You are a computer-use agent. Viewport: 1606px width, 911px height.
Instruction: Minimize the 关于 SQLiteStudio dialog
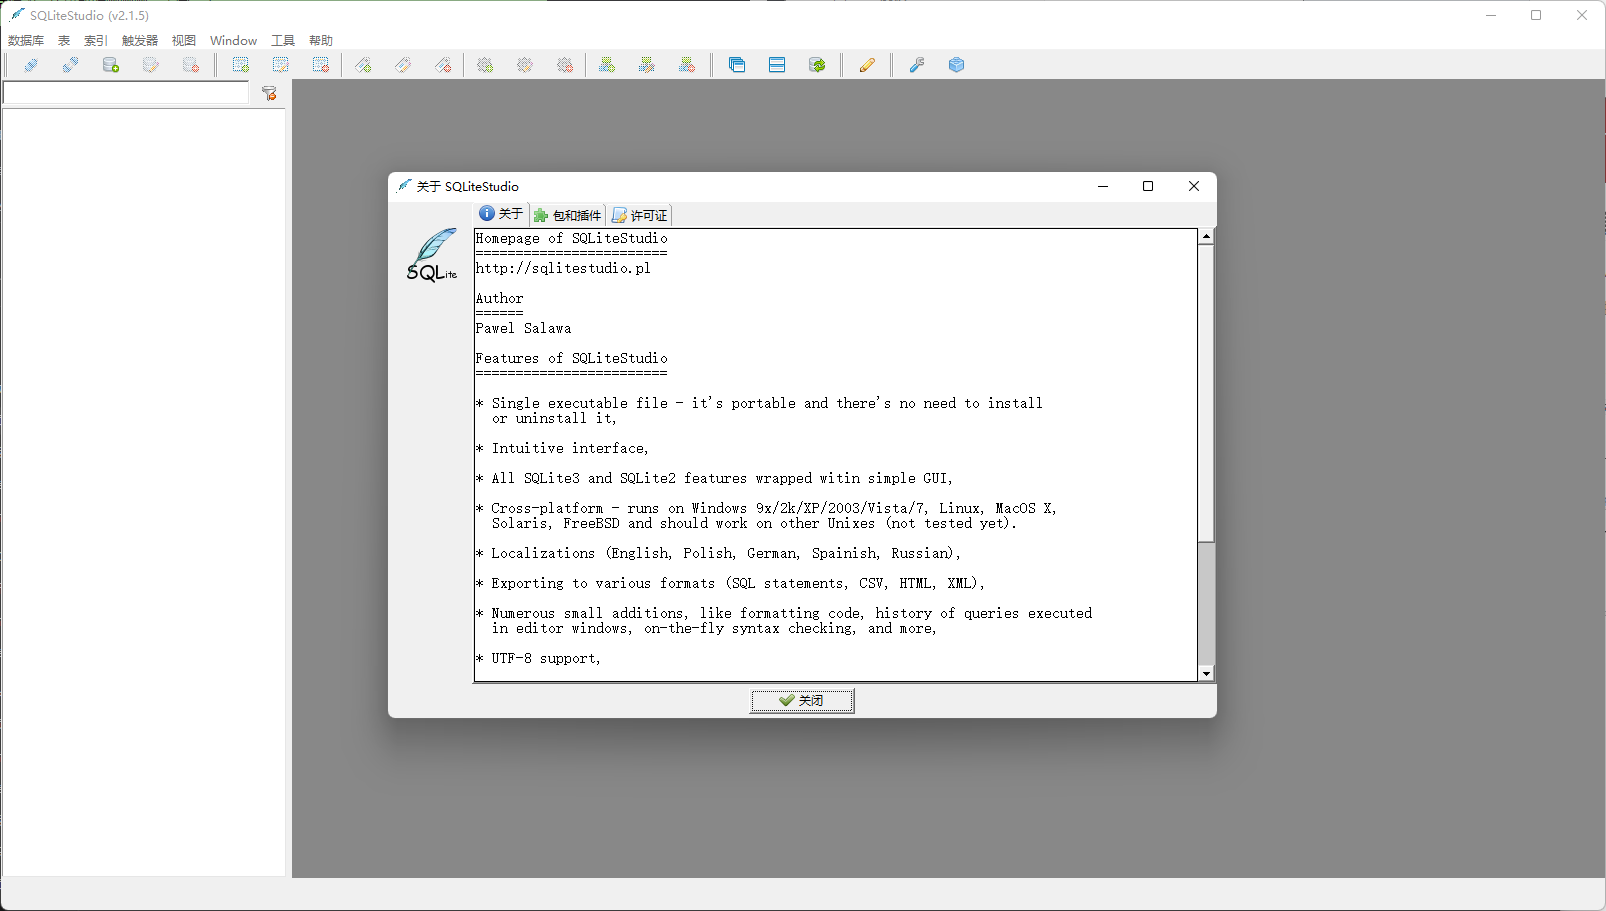[x=1103, y=186]
